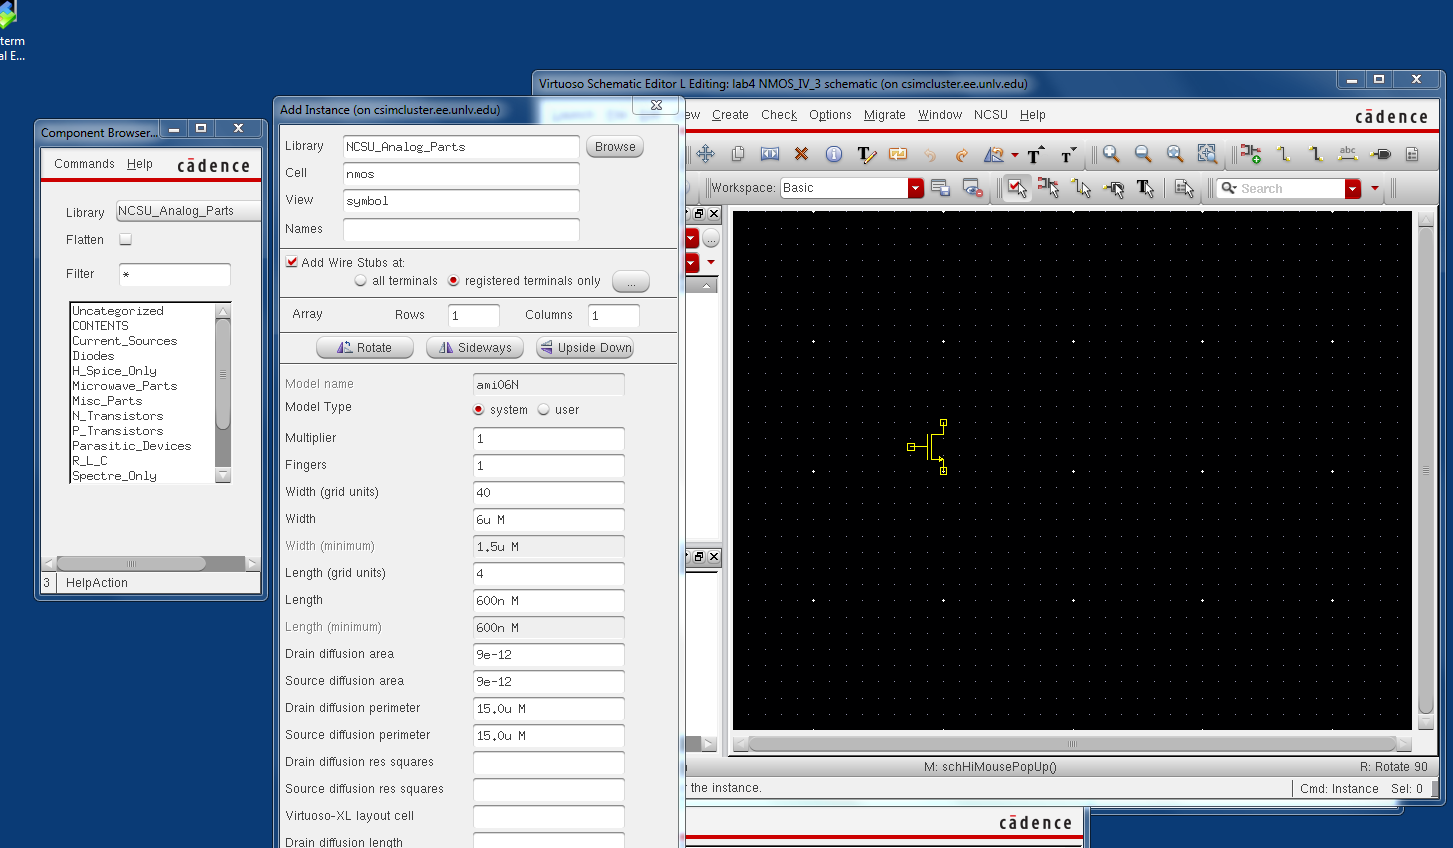Open the Check menu
The image size is (1453, 848).
[x=779, y=115]
